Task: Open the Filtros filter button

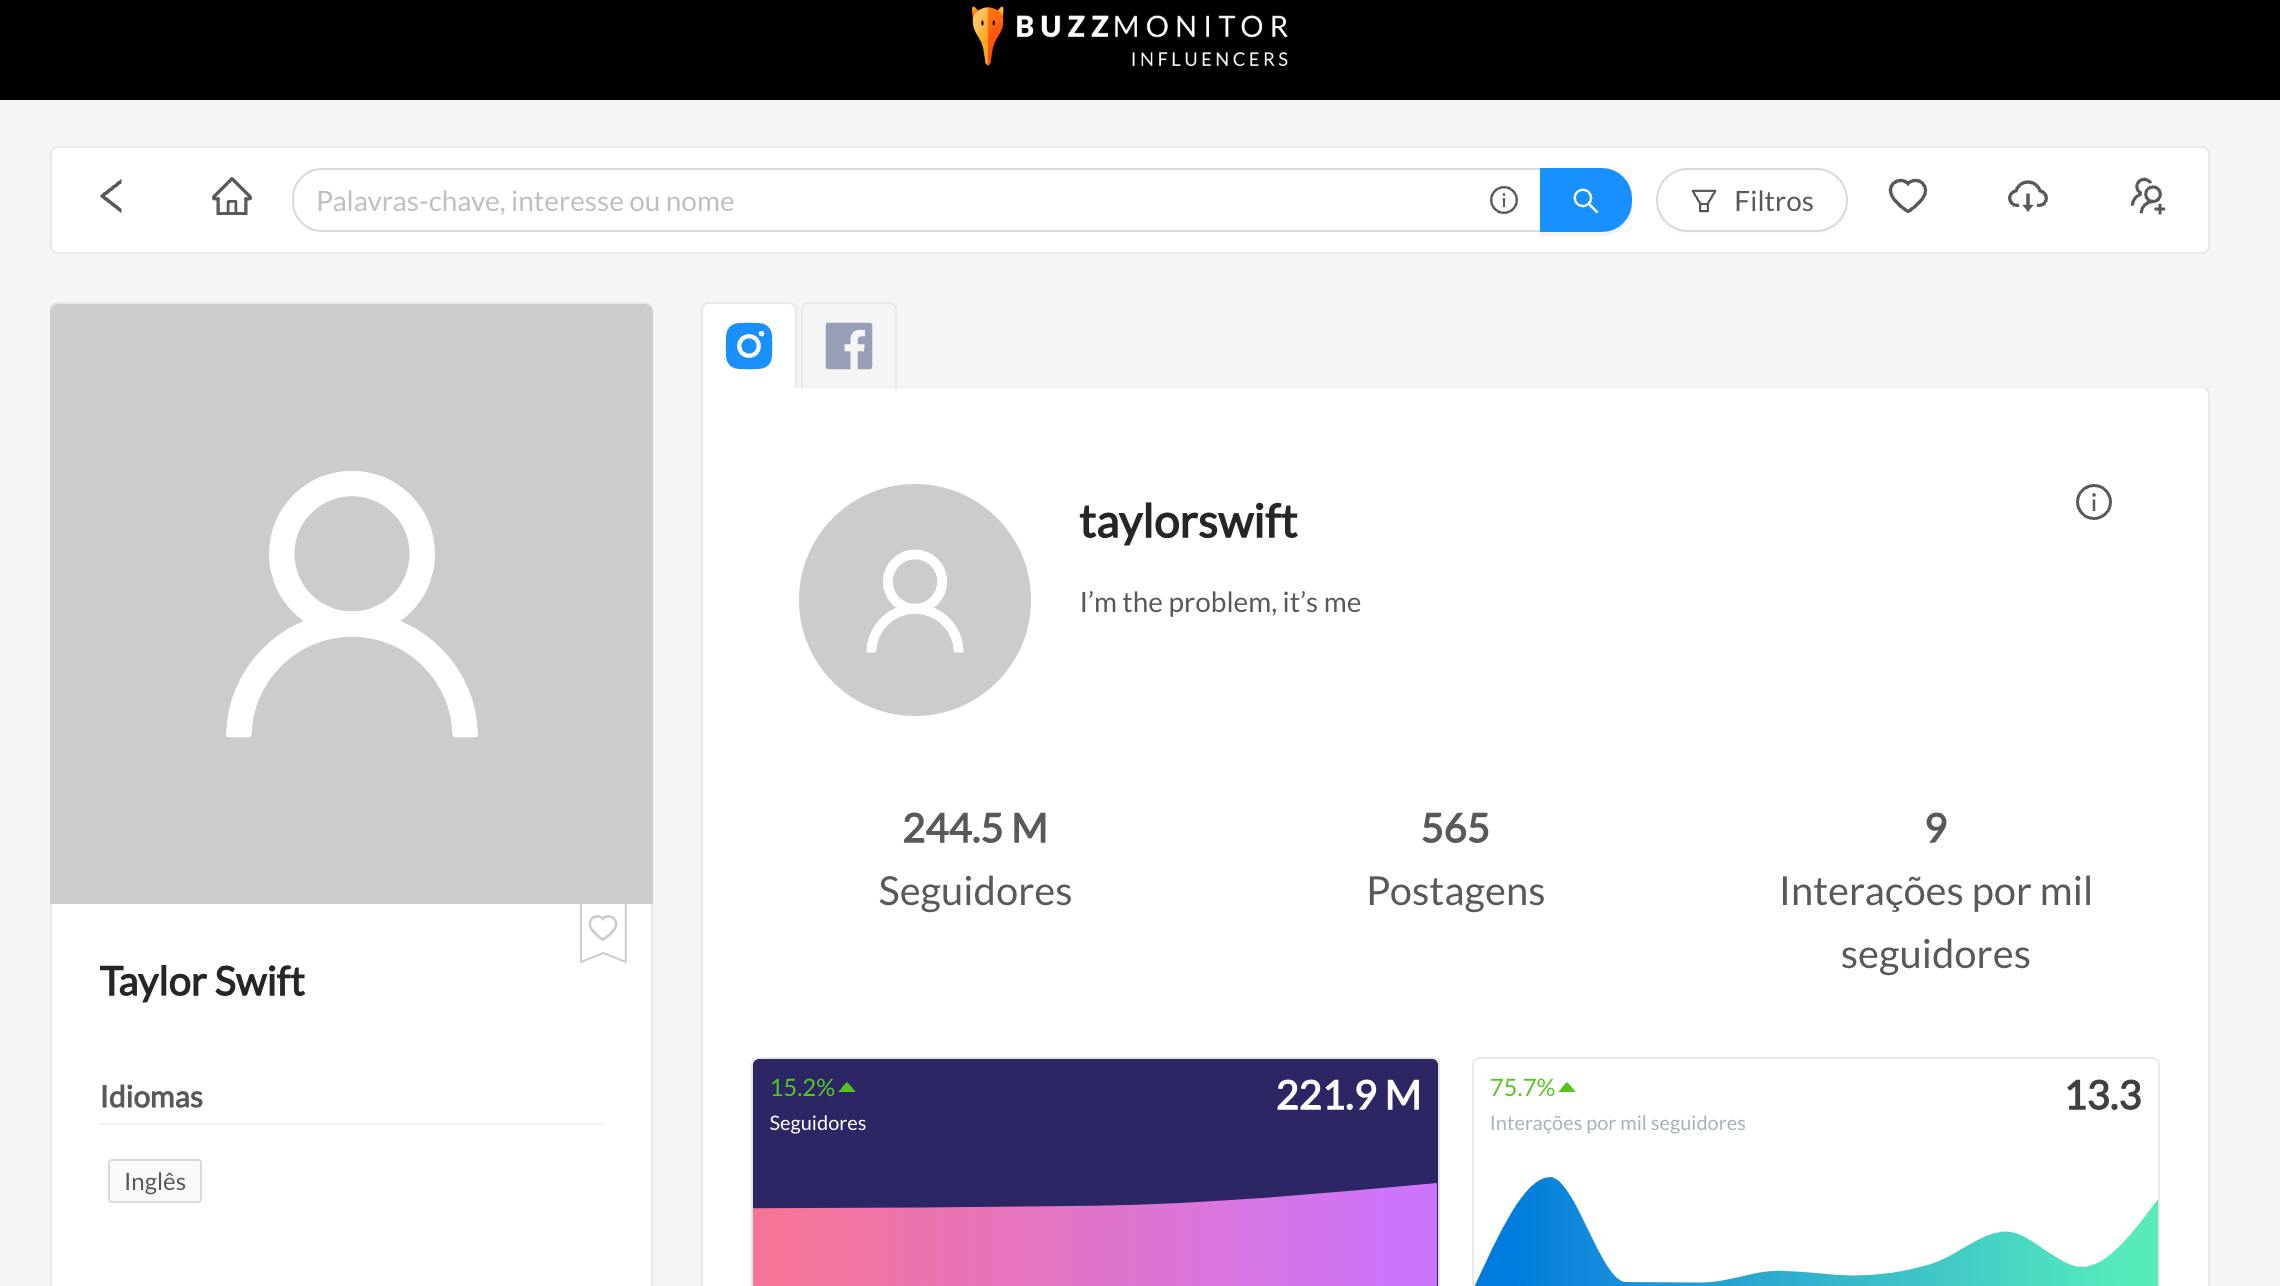Action: pyautogui.click(x=1751, y=200)
